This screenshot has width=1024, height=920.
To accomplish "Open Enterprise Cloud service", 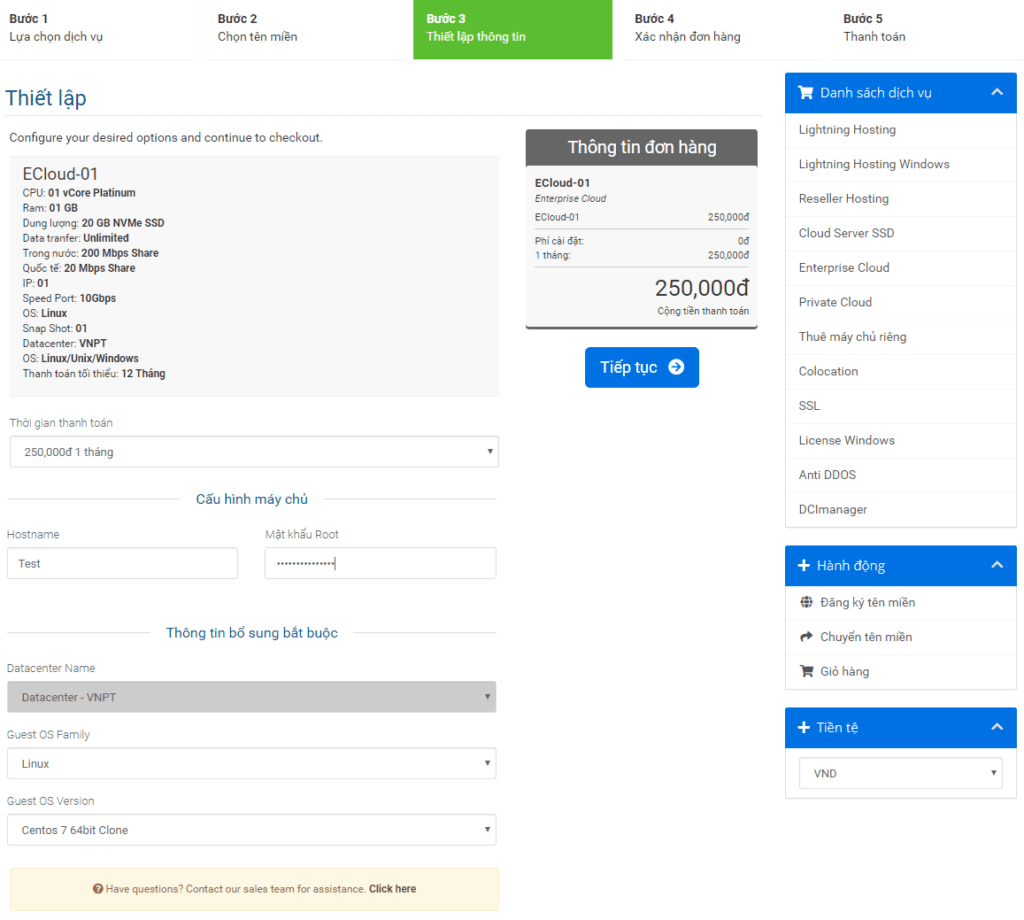I will pyautogui.click(x=901, y=268).
